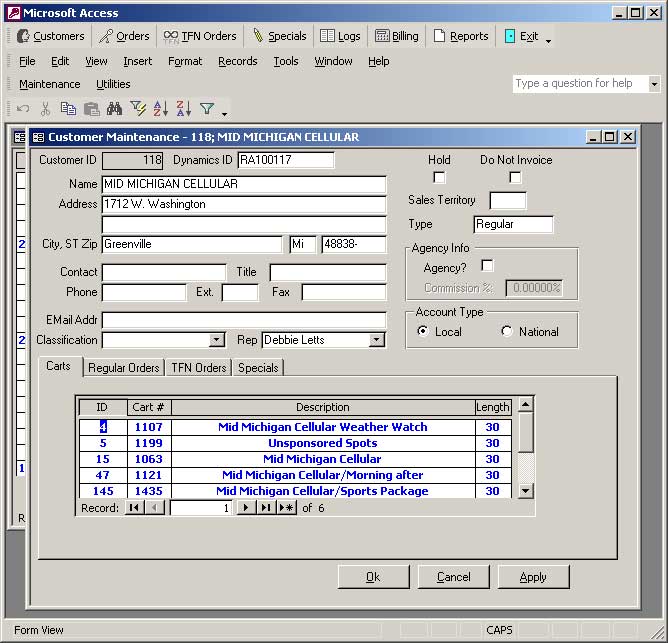Open the File menu
The width and height of the screenshot is (668, 643).
pos(27,61)
